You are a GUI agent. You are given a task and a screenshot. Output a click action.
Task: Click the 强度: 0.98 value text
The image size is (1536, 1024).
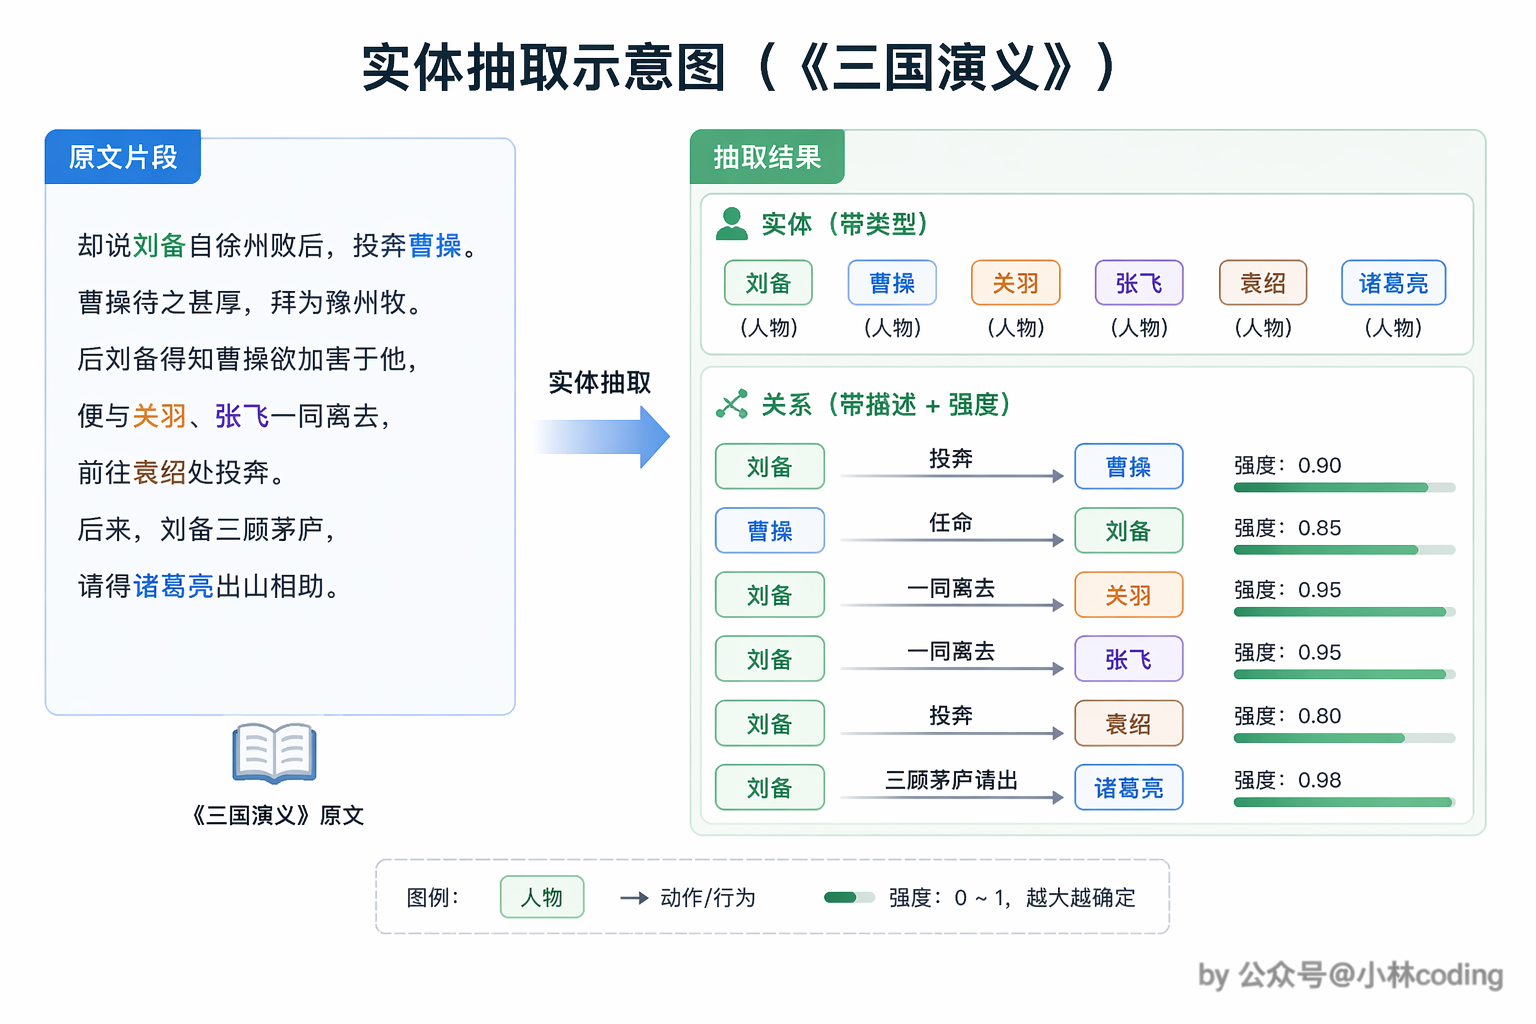coord(1288,780)
